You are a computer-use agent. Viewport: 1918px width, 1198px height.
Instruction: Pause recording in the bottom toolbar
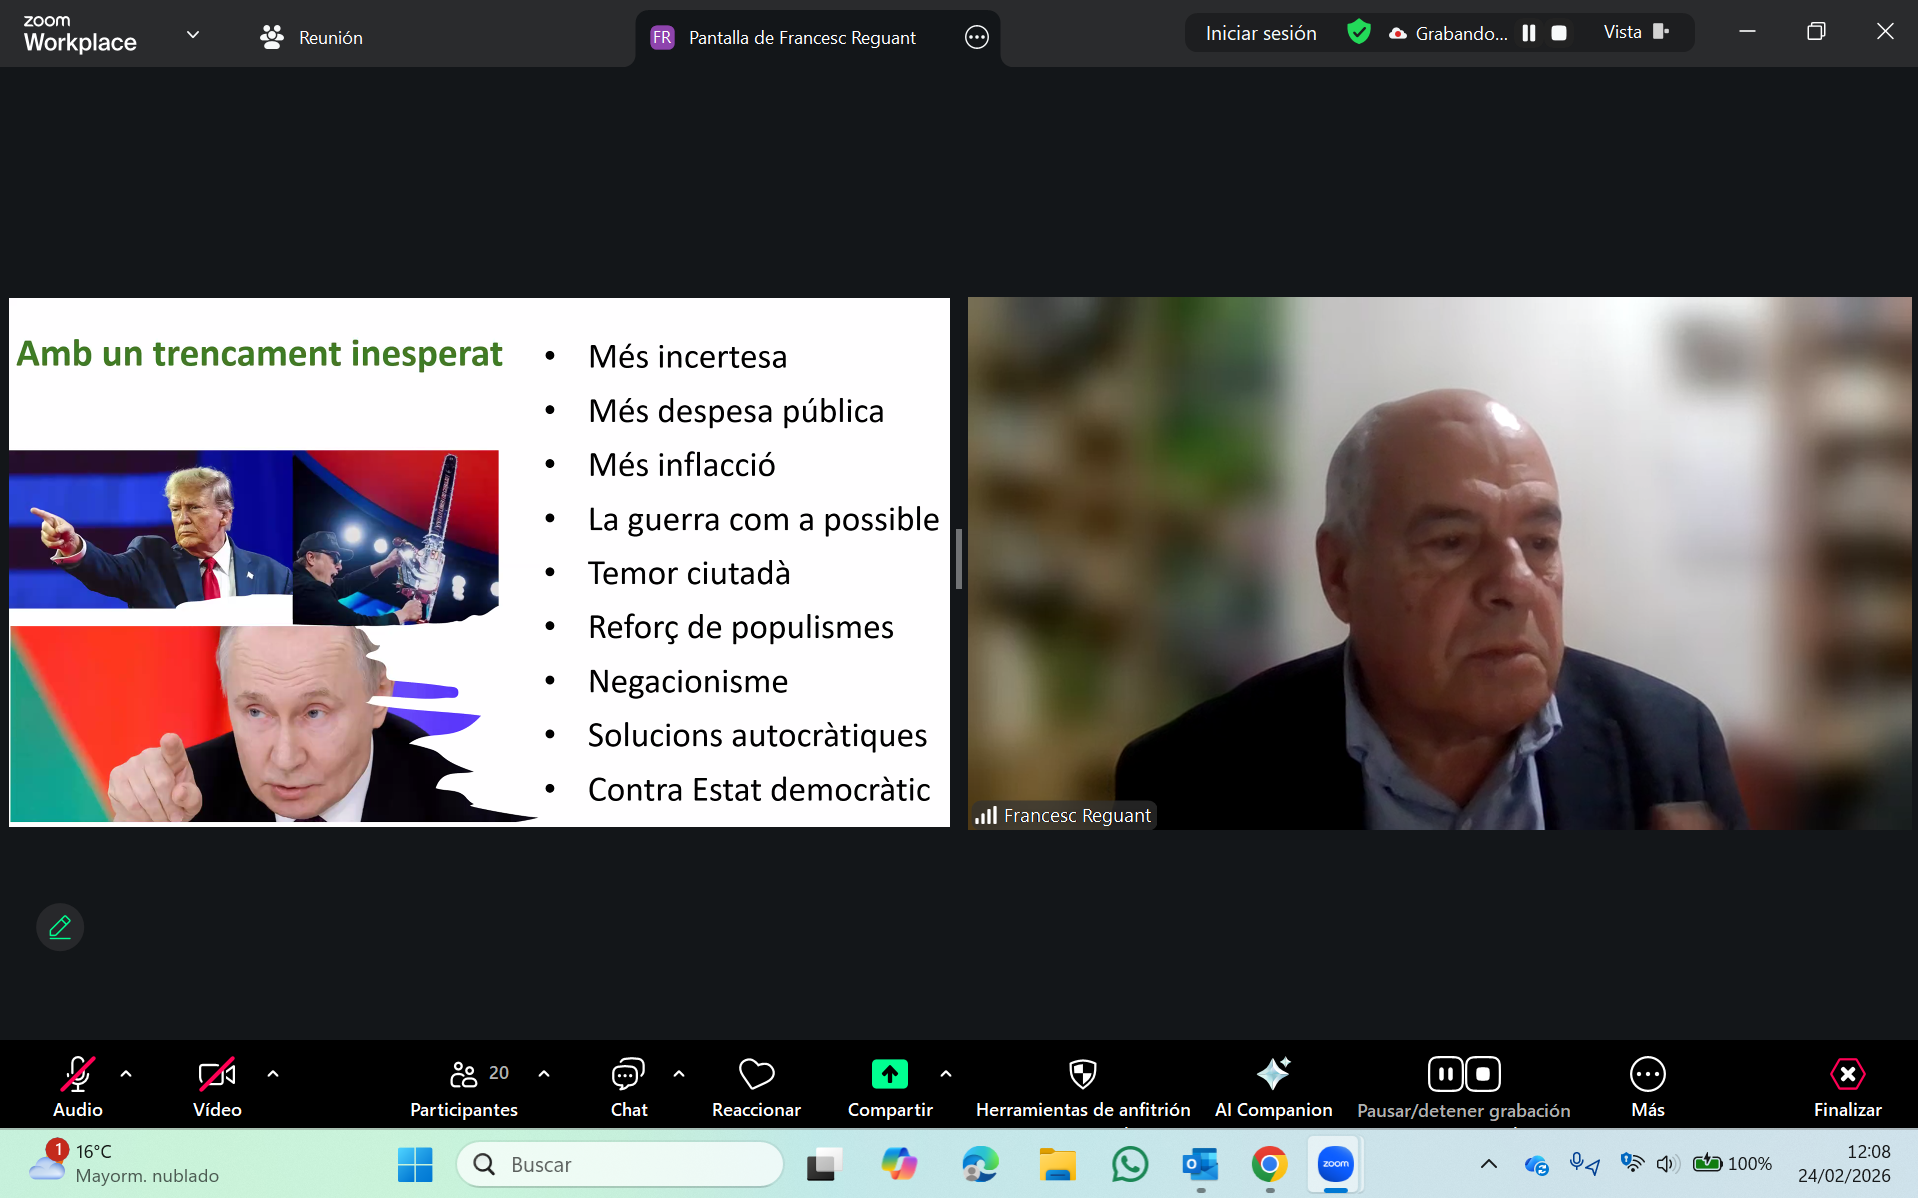(x=1445, y=1075)
